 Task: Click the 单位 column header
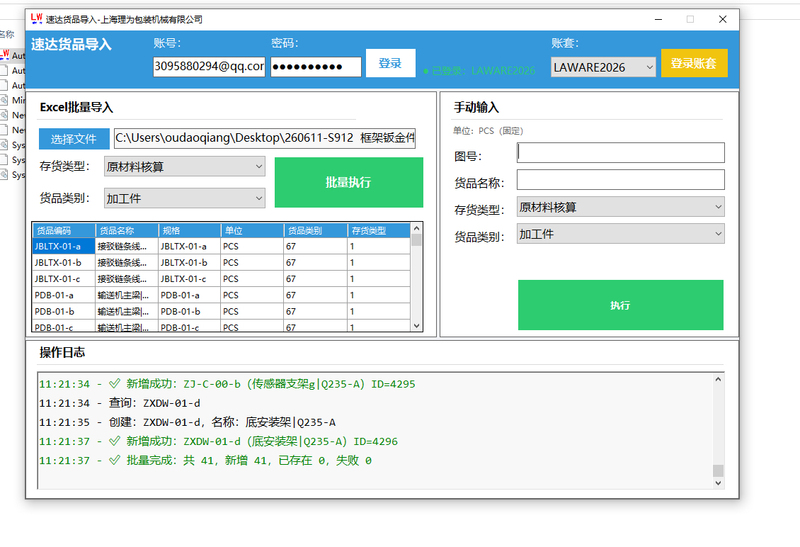[252, 231]
